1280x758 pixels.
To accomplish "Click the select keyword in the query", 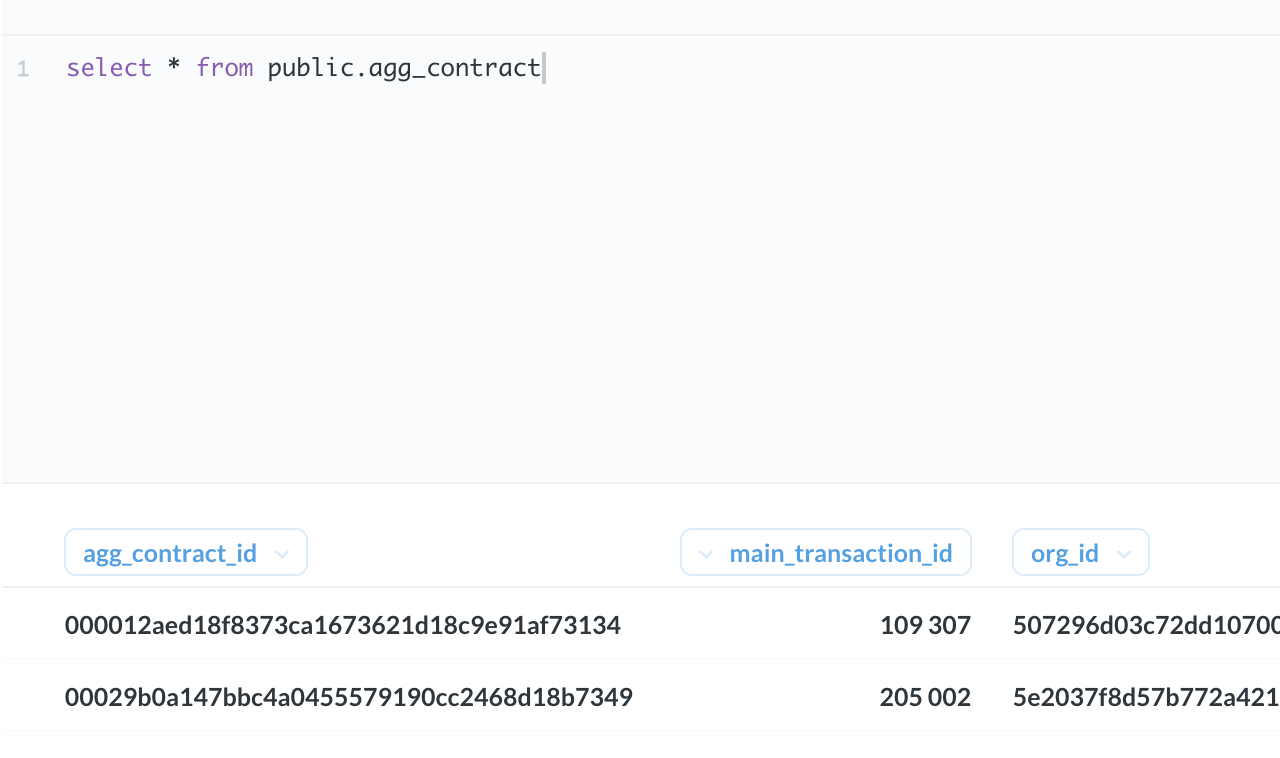I will point(109,67).
